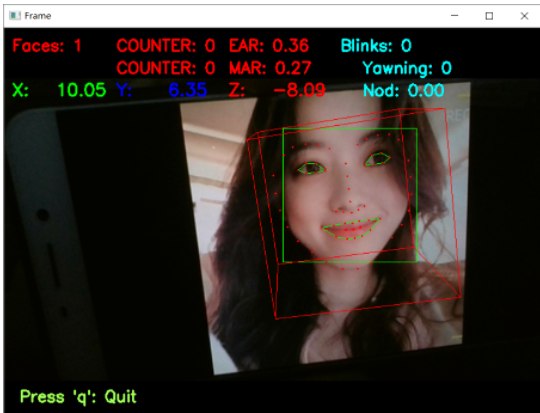This screenshot has width=540, height=413.
Task: Click the Nod: 0.00 readout
Action: tap(404, 91)
